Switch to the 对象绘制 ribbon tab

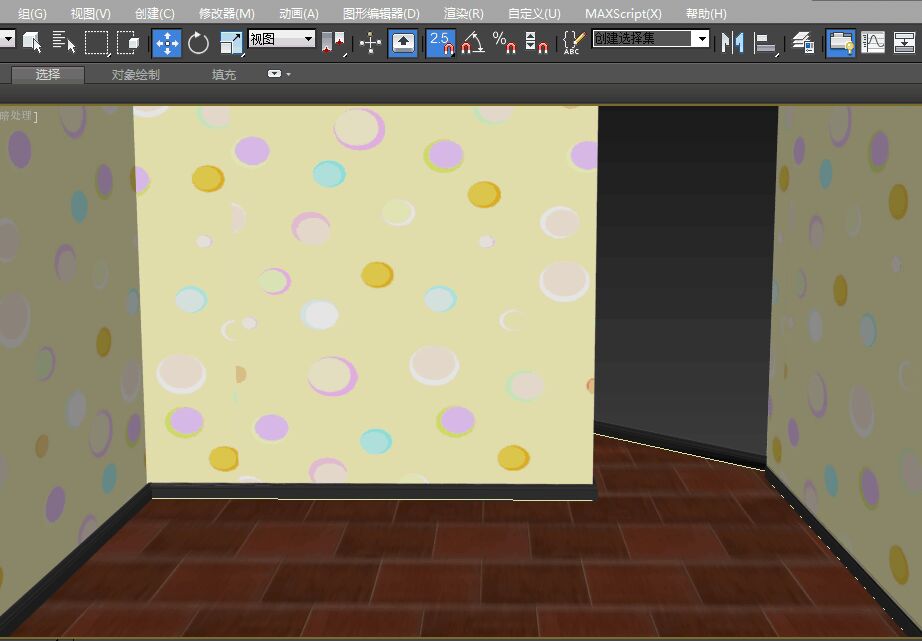pos(135,75)
